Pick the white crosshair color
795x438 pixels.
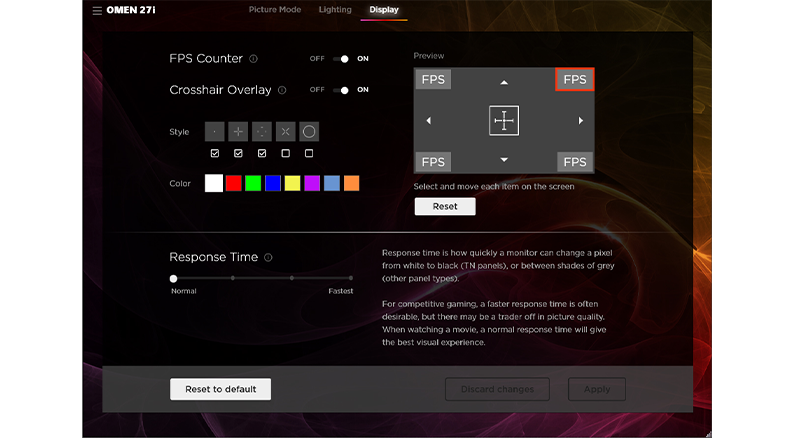214,183
